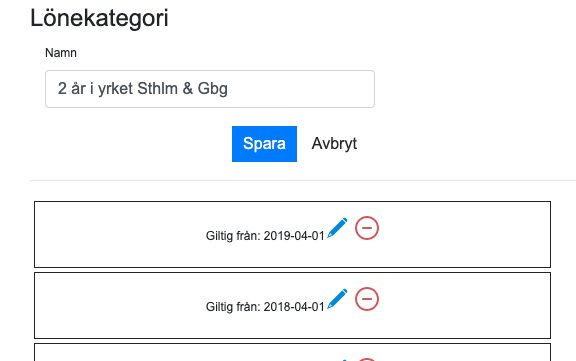
Task: Place cursor after 'Gbg' in name field
Action: coord(229,89)
